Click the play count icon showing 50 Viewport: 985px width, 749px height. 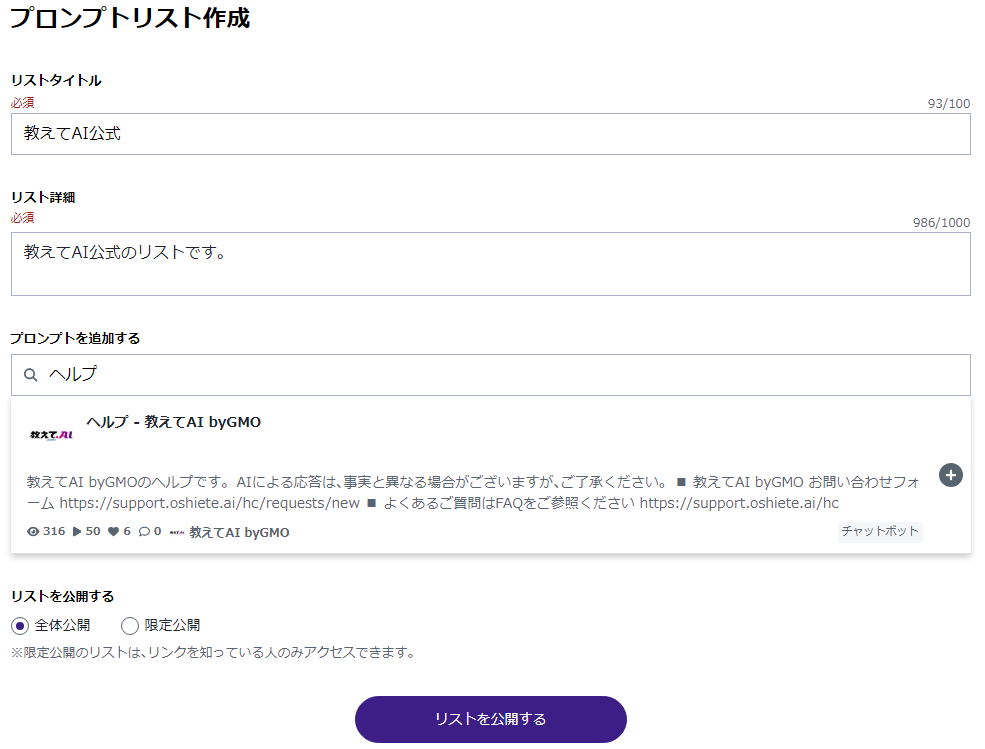tap(77, 532)
